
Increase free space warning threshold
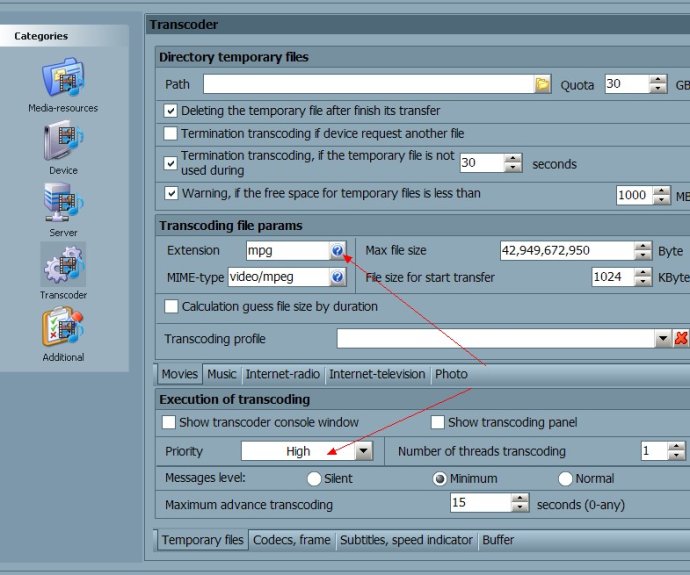tap(662, 190)
